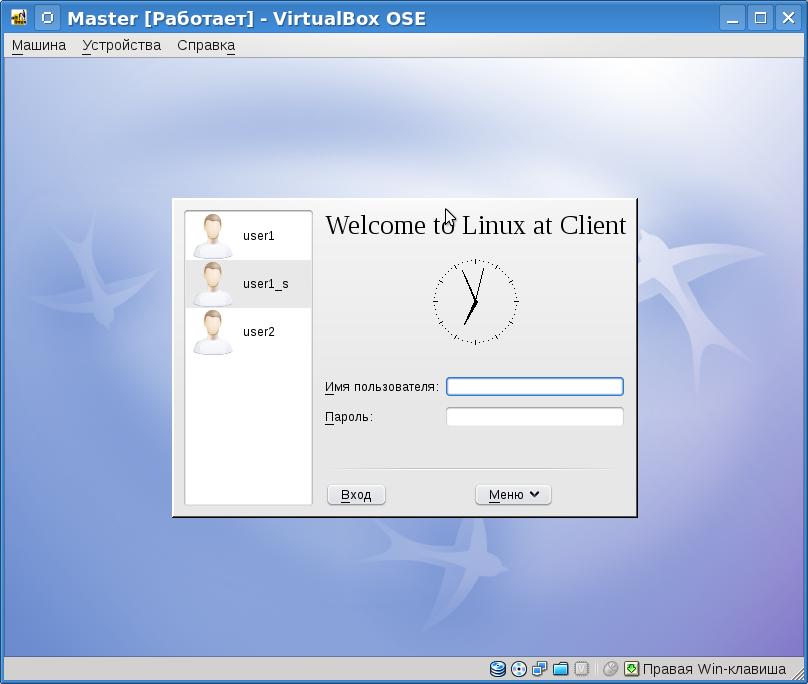Pick user2 from the login list
The height and width of the screenshot is (684, 808).
249,332
